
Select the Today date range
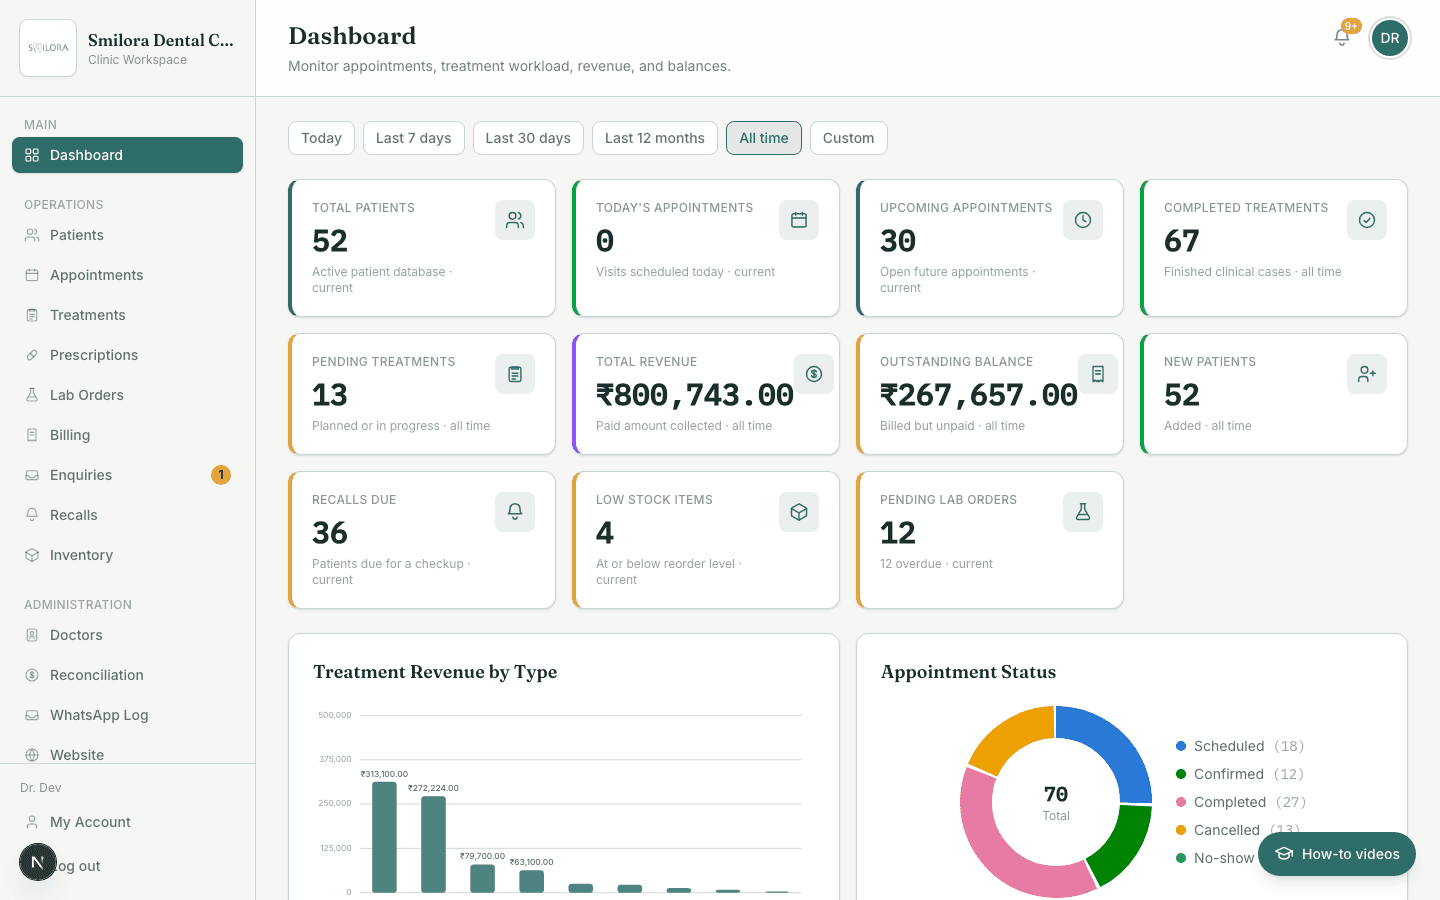click(322, 138)
